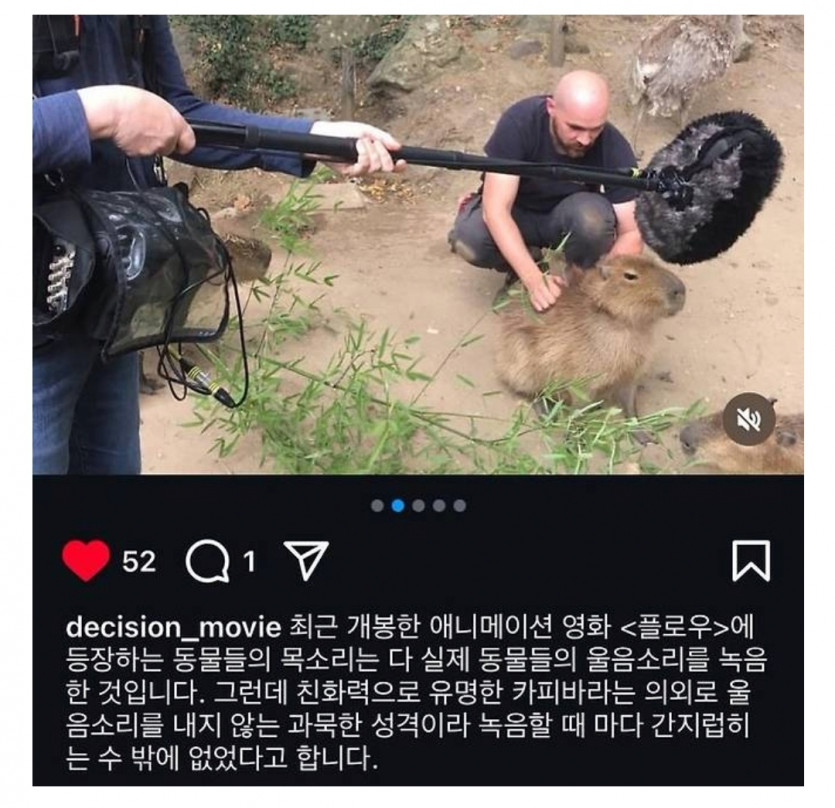Open the decision_movie profile

(173, 628)
